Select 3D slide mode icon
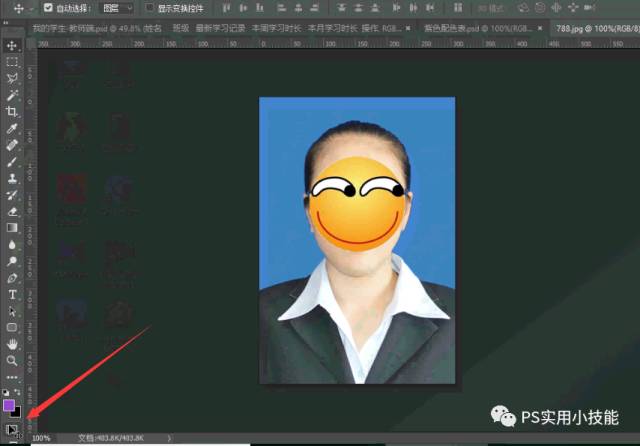Image resolution: width=640 pixels, height=446 pixels. pos(573,8)
